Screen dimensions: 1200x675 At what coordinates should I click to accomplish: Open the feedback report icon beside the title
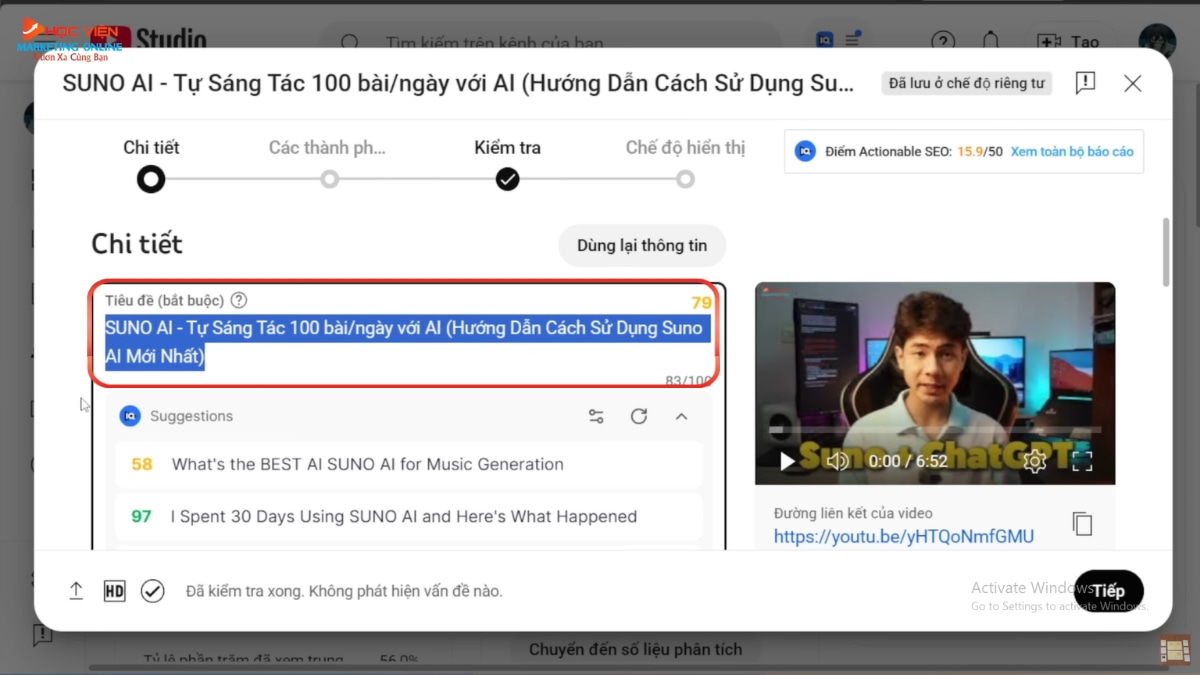click(1085, 83)
